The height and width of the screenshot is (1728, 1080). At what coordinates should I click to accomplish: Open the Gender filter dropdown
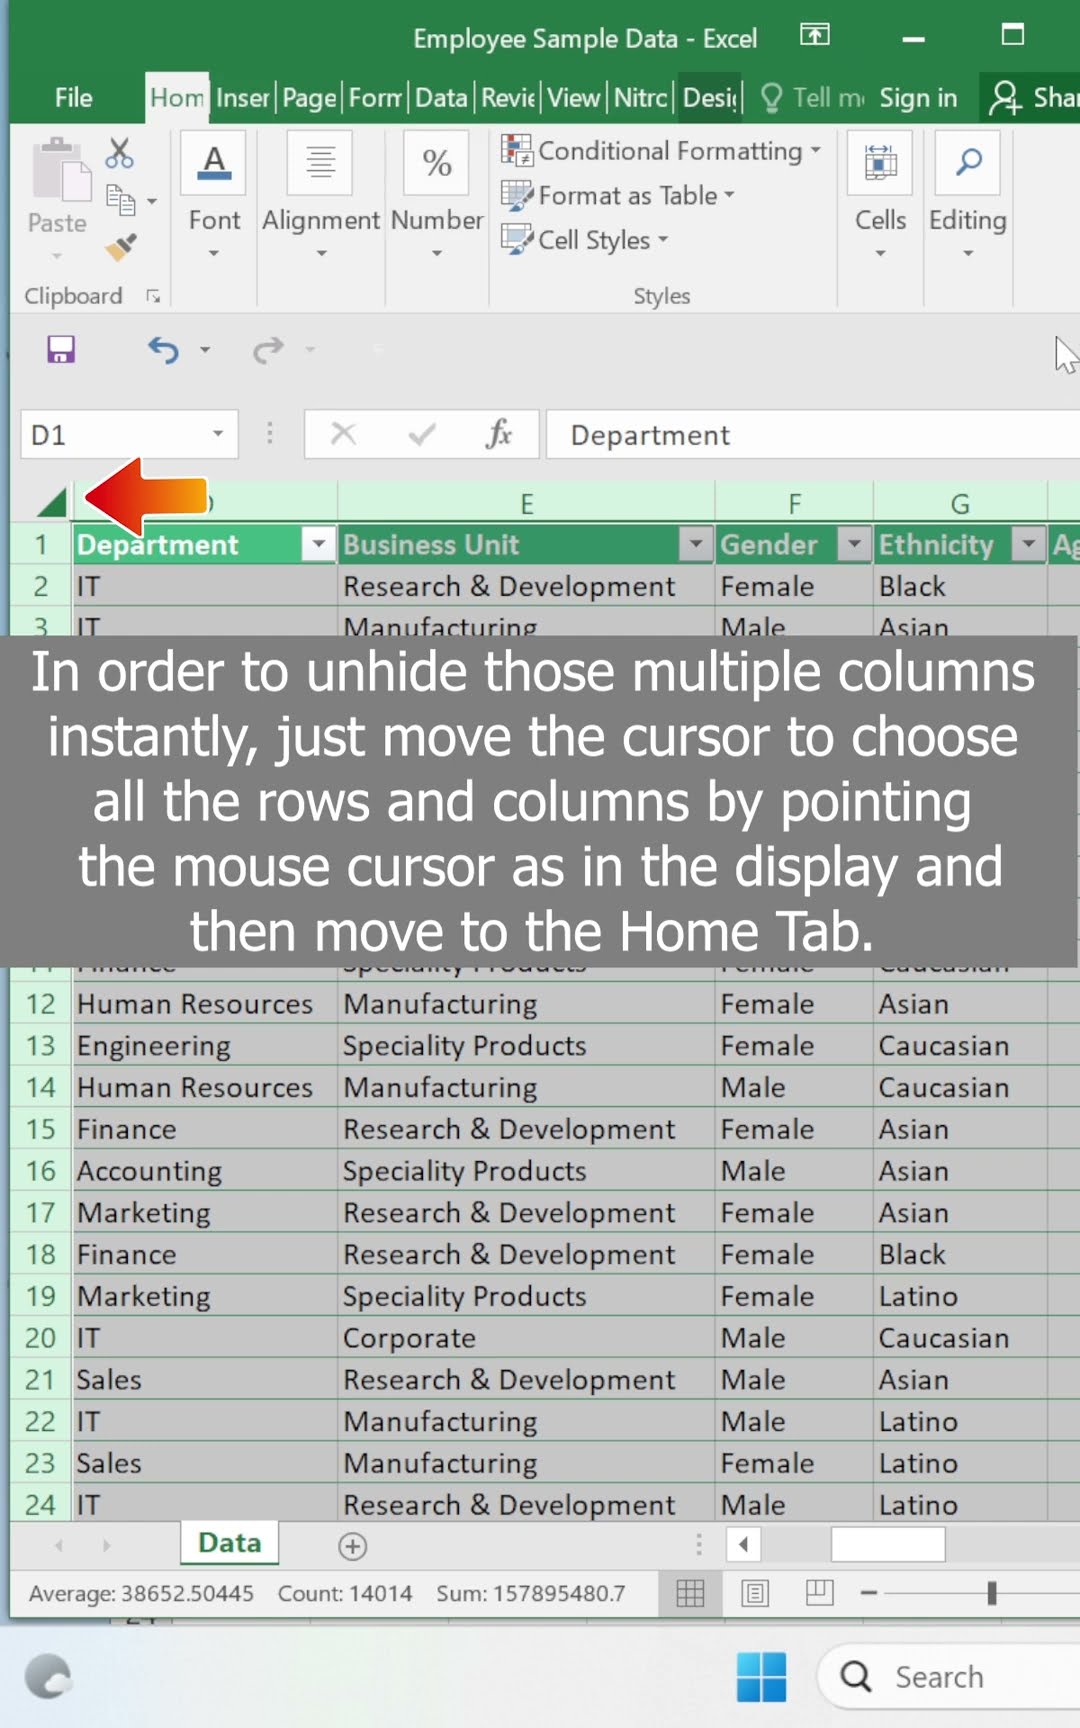pos(854,544)
